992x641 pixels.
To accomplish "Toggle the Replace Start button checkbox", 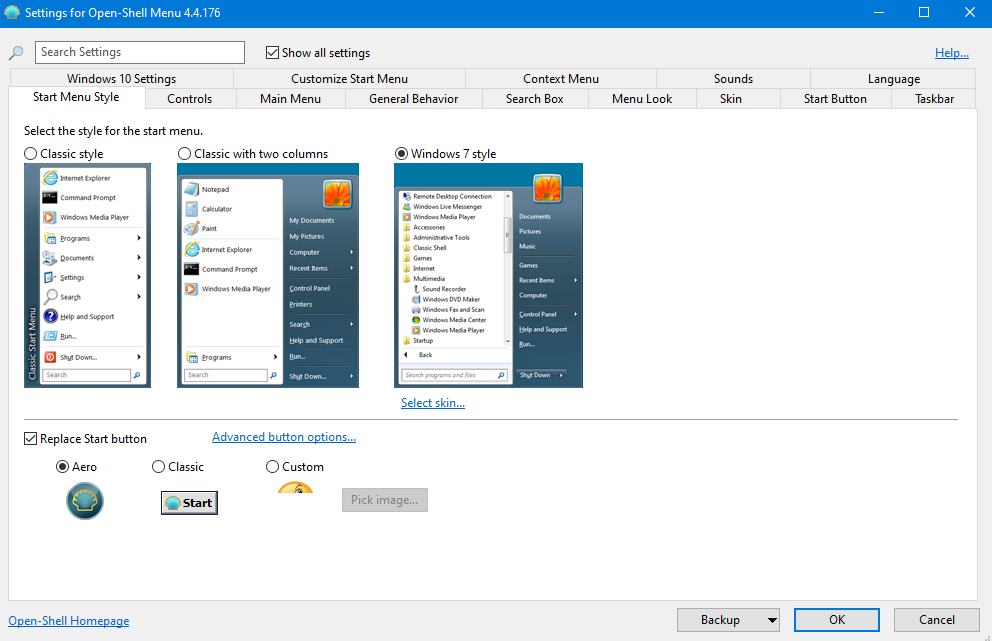I will [x=30, y=439].
